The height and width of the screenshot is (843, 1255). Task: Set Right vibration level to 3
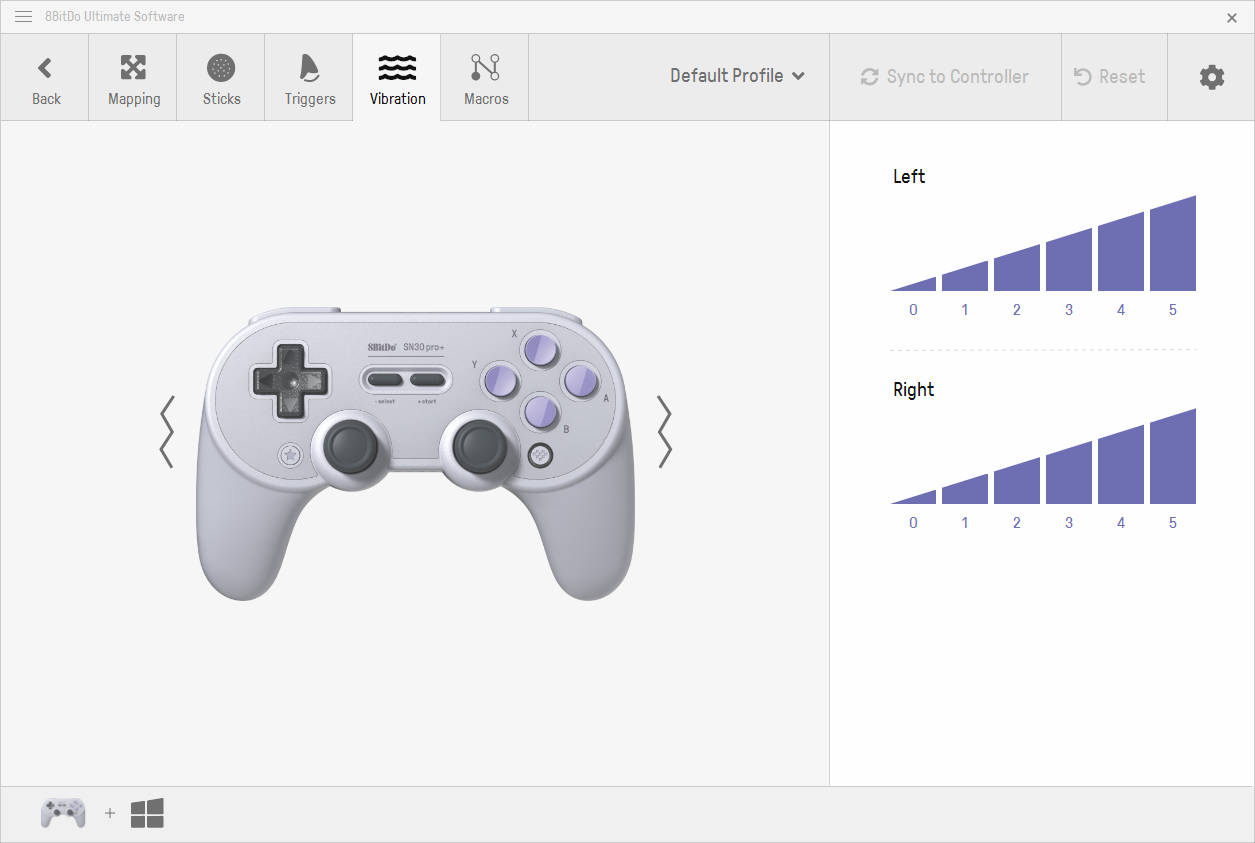[1069, 473]
